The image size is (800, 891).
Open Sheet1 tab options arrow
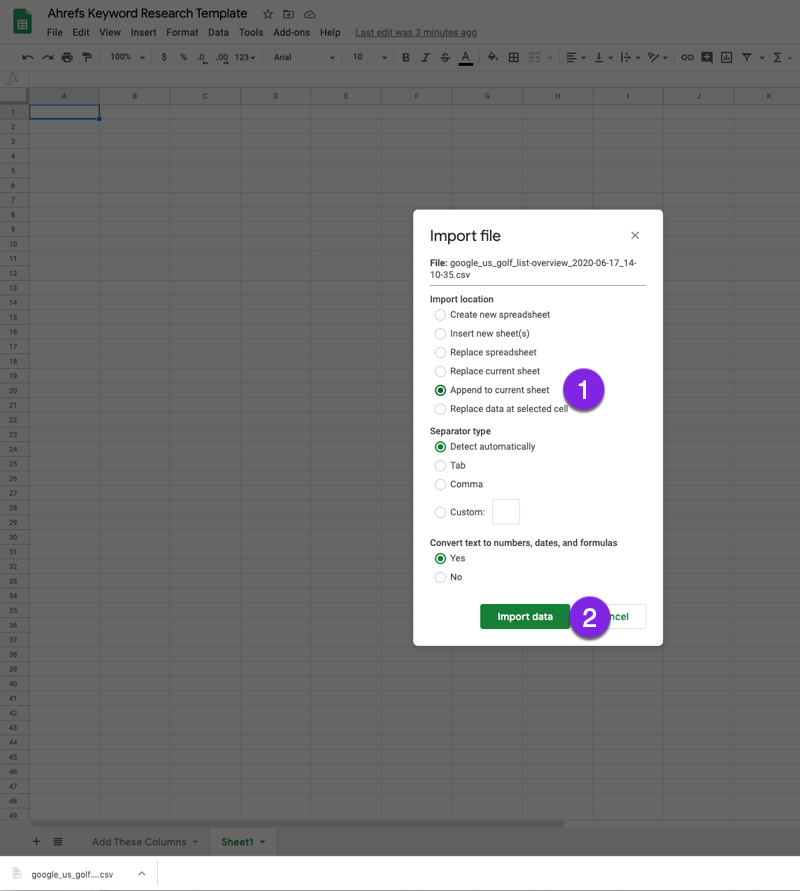pyautogui.click(x=262, y=842)
